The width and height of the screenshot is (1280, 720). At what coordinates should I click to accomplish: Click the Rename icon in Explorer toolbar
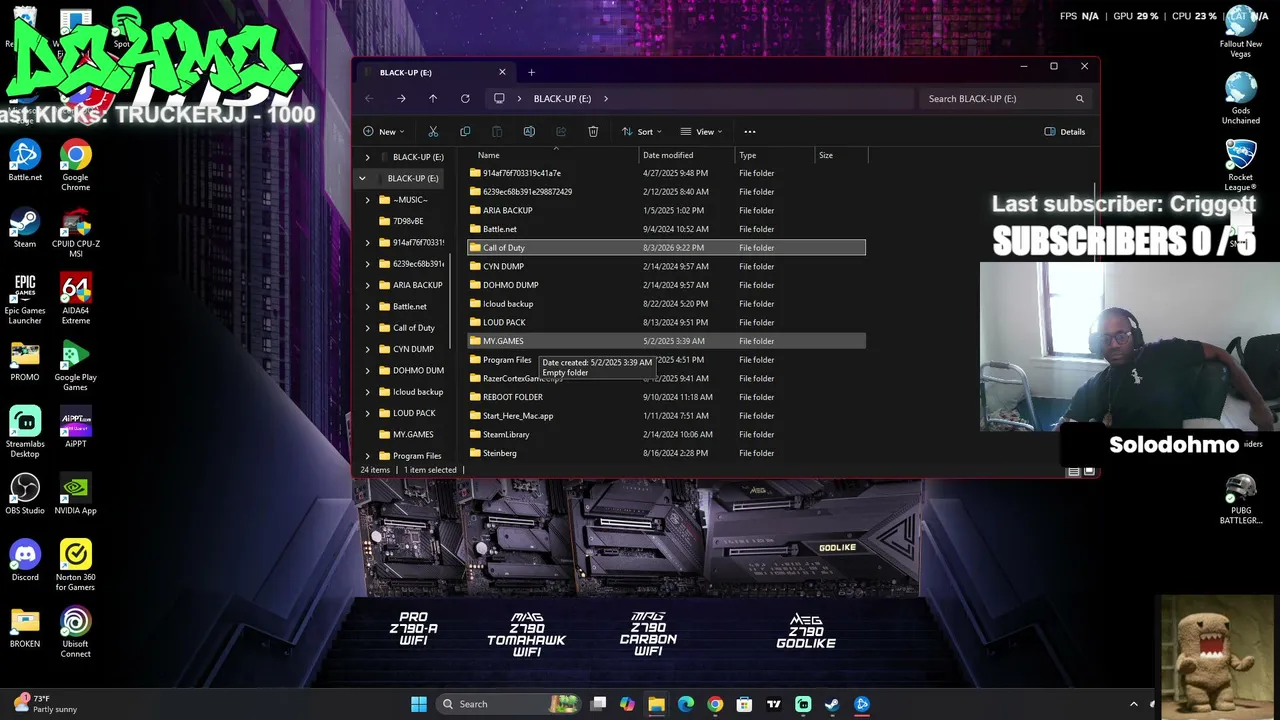tap(529, 131)
